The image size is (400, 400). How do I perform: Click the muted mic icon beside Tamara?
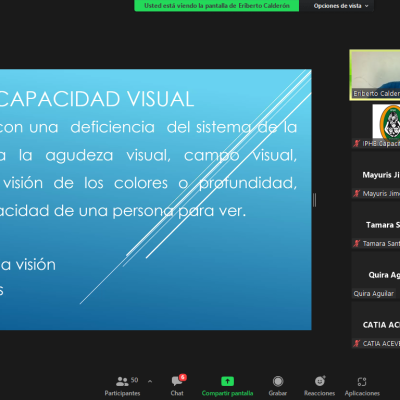[x=357, y=243]
